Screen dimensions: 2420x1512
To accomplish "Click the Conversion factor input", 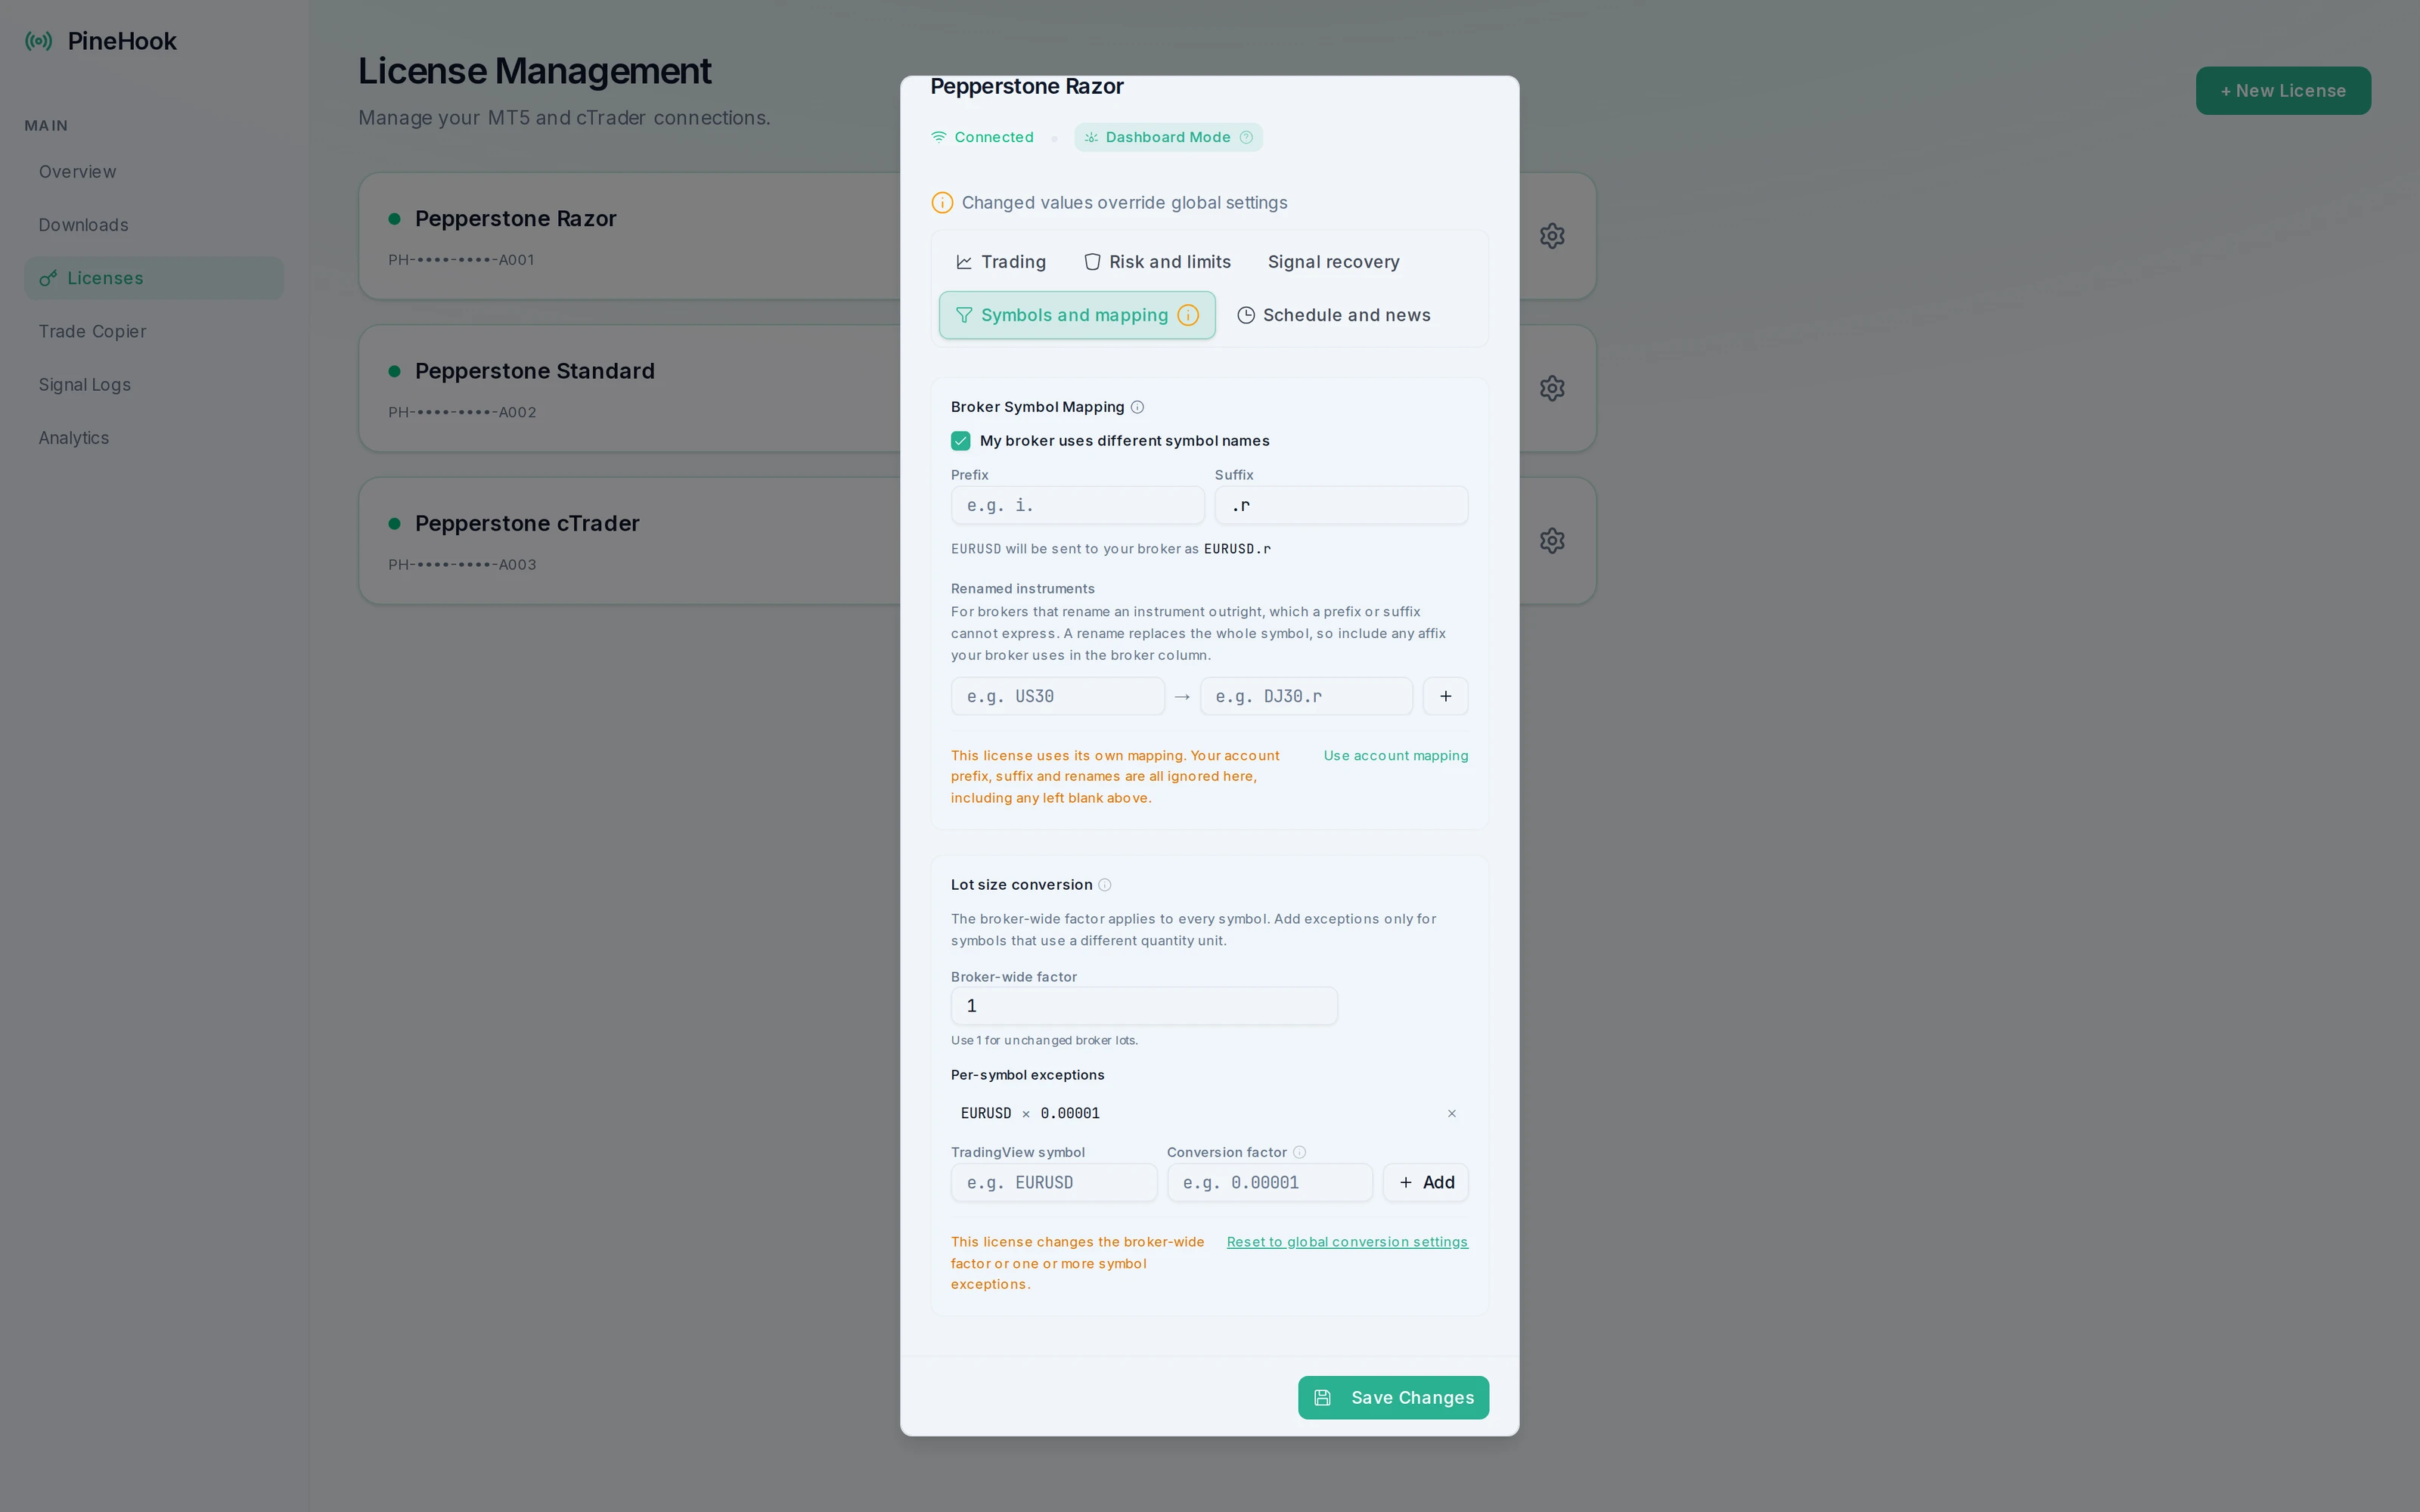I will tap(1269, 1182).
